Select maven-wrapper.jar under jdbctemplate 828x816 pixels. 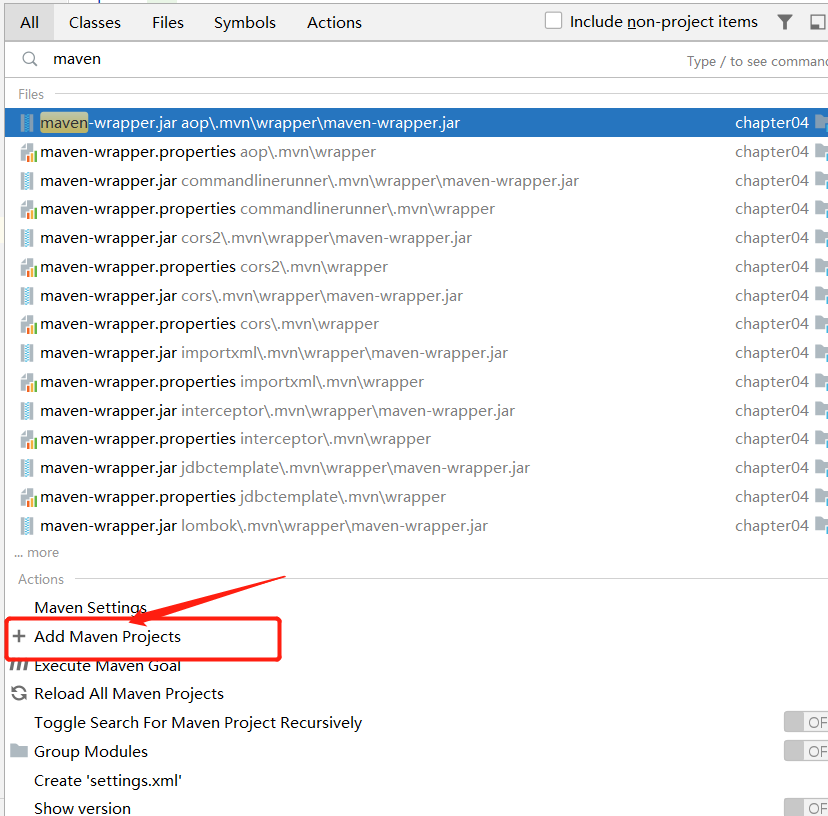coord(416,468)
